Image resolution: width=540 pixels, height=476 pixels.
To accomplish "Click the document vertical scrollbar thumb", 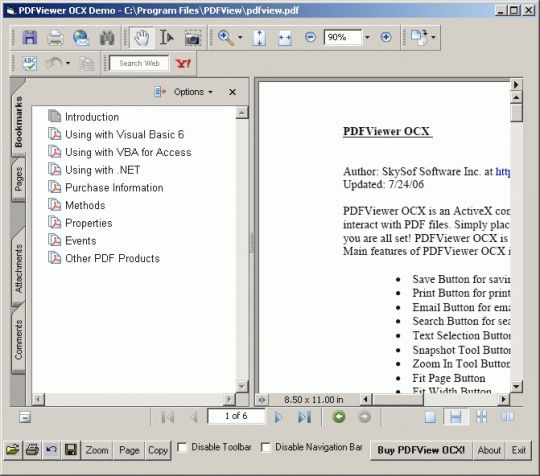I will (x=516, y=113).
